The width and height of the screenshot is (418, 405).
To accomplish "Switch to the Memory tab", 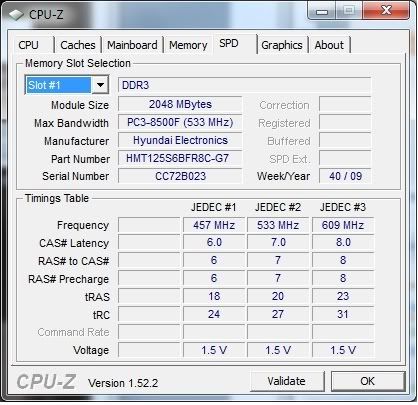I will pos(188,45).
